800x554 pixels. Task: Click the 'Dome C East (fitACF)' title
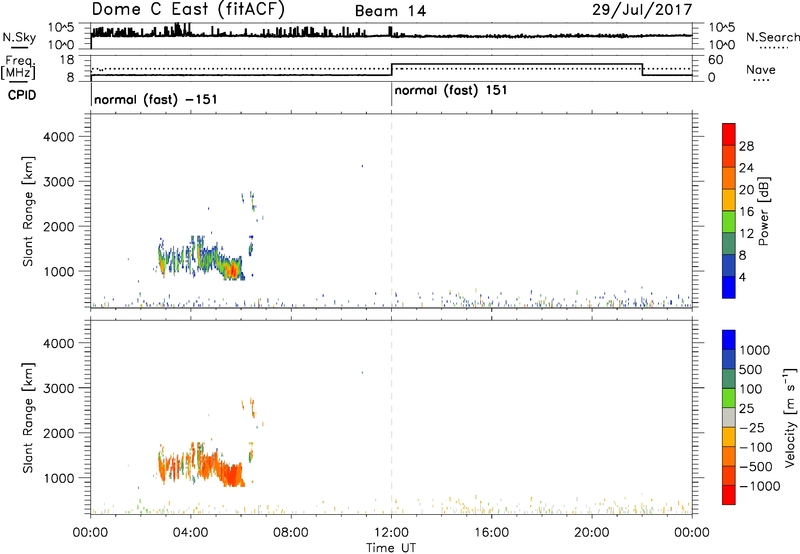[188, 9]
